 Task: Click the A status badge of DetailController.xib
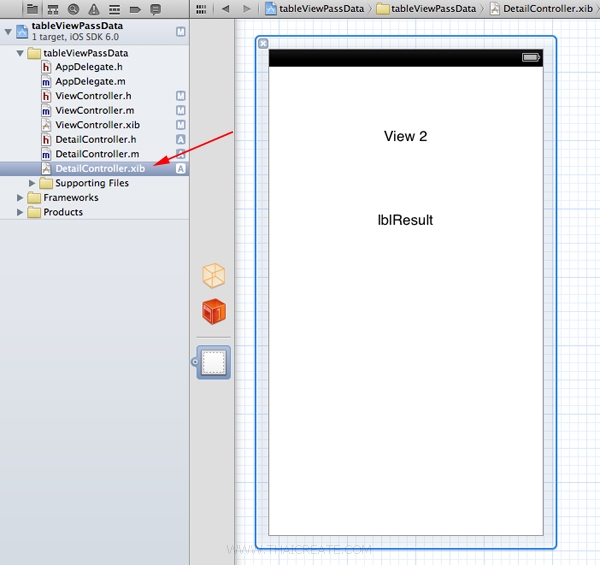tap(181, 169)
